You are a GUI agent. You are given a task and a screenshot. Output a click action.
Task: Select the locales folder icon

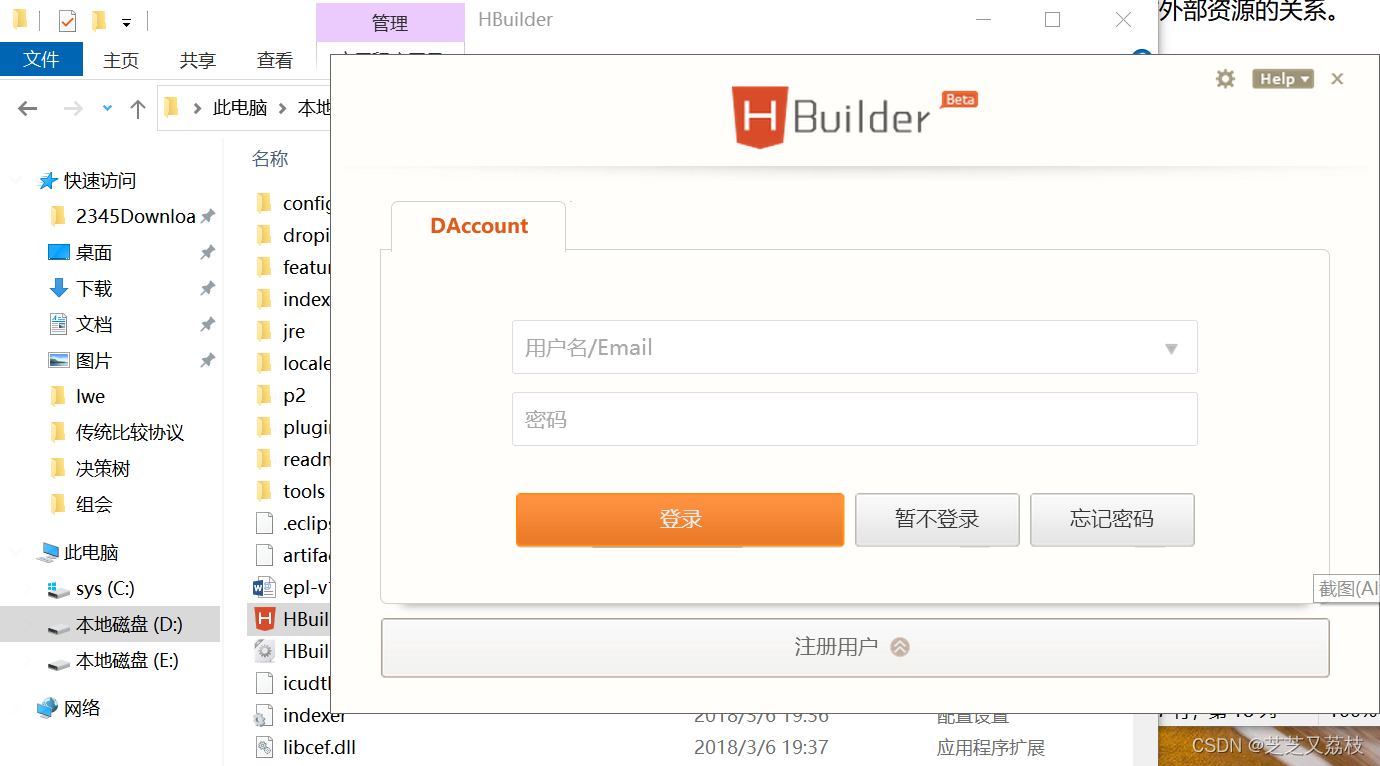coord(264,363)
